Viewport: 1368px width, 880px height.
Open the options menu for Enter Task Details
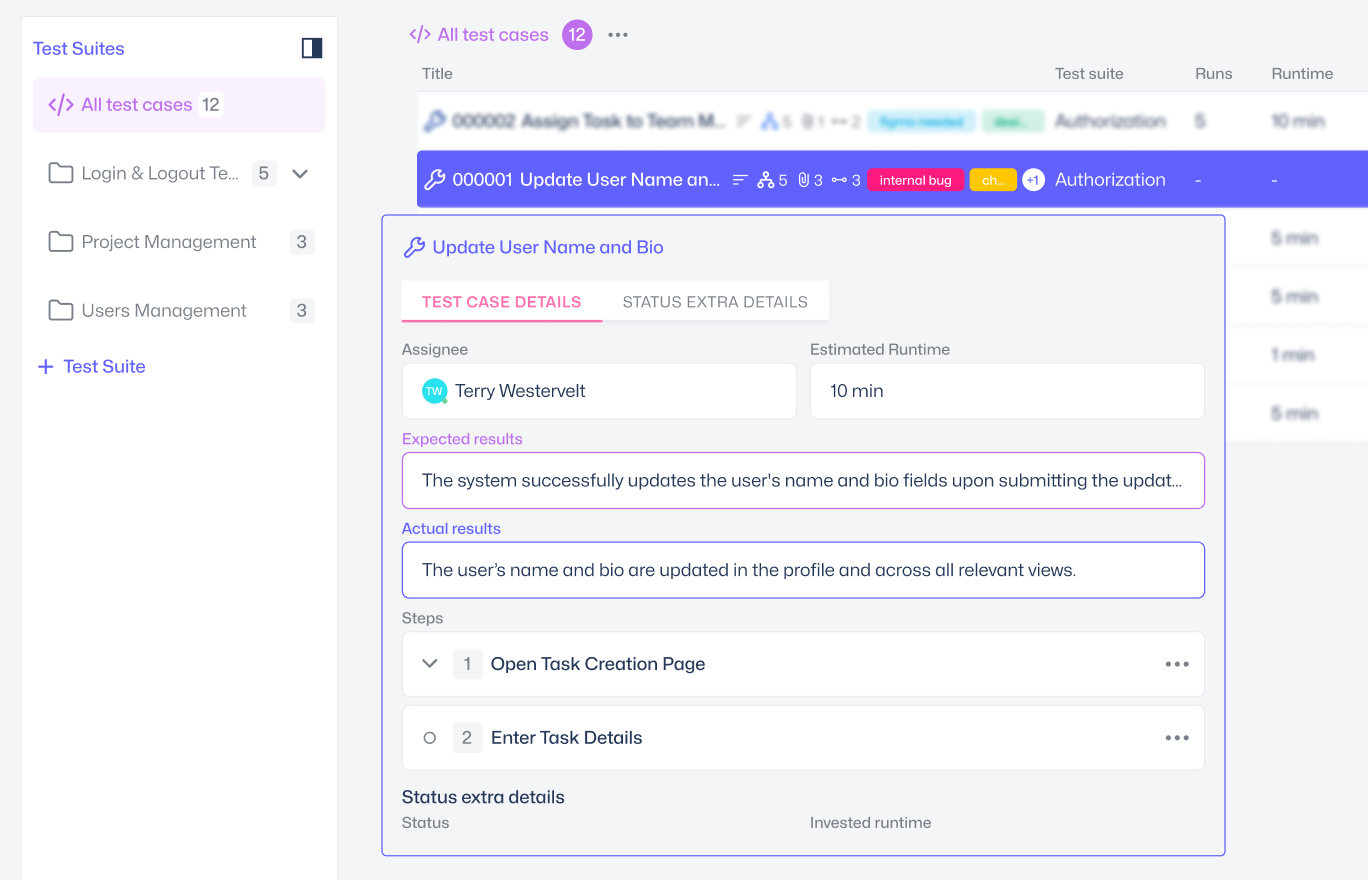click(x=1177, y=738)
